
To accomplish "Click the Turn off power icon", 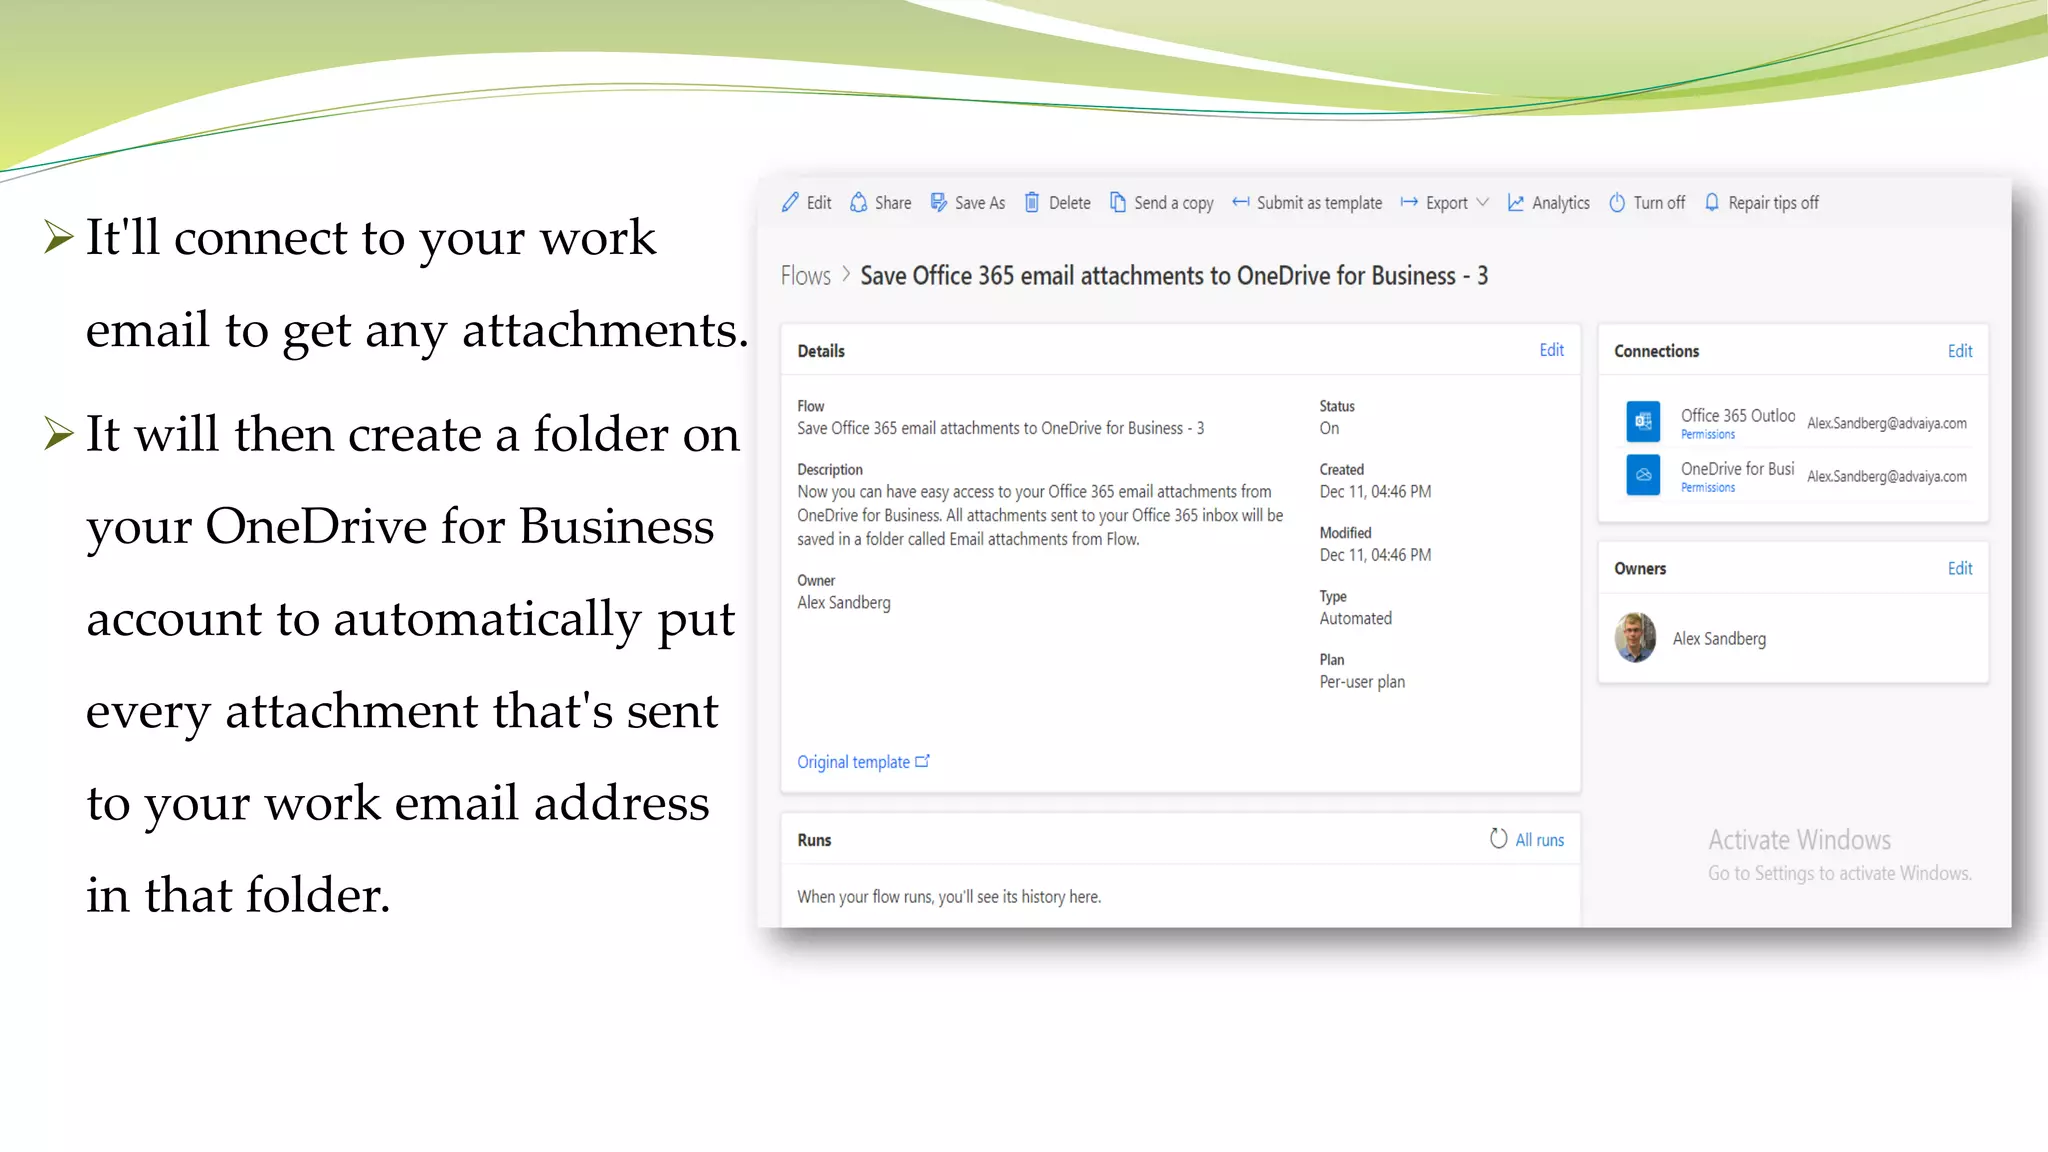I will 1616,202.
